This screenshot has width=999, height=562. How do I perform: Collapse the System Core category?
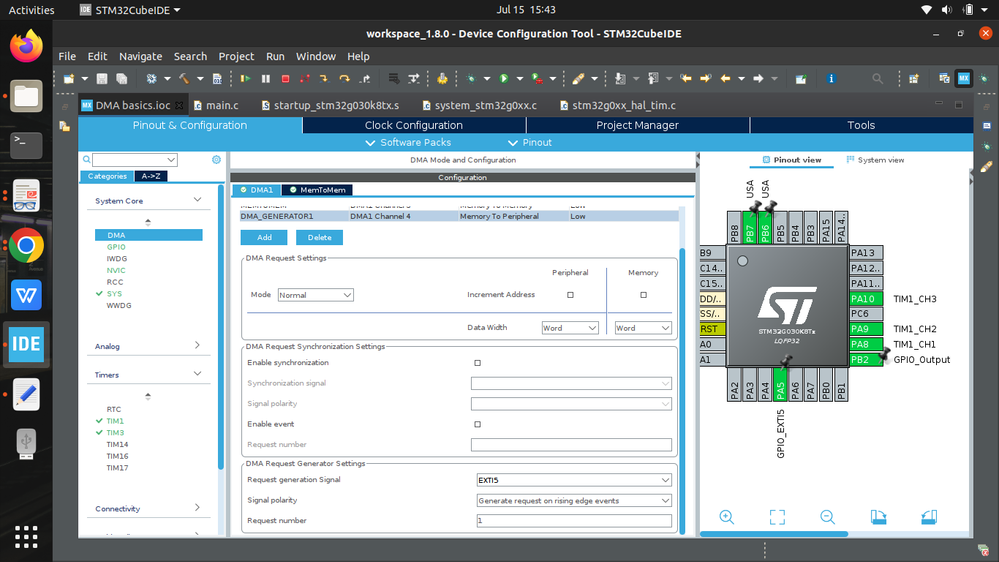tap(197, 200)
